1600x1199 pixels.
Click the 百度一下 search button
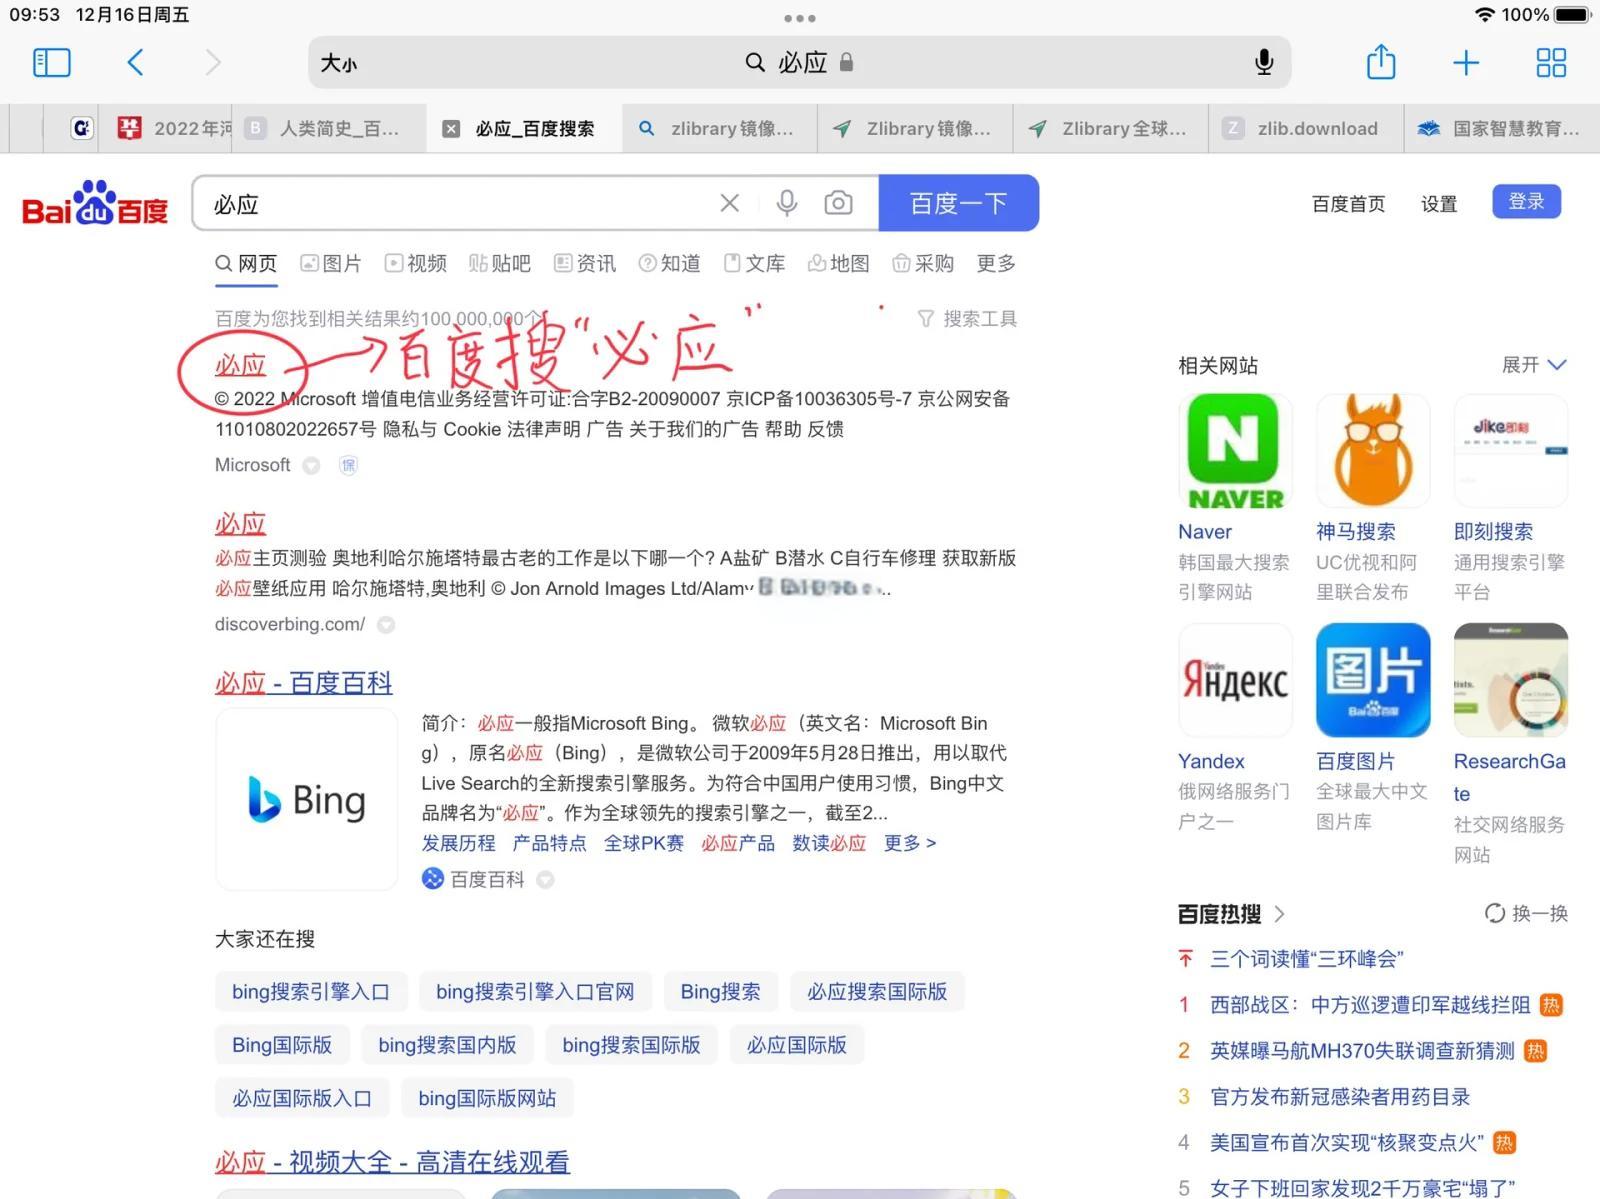coord(958,203)
